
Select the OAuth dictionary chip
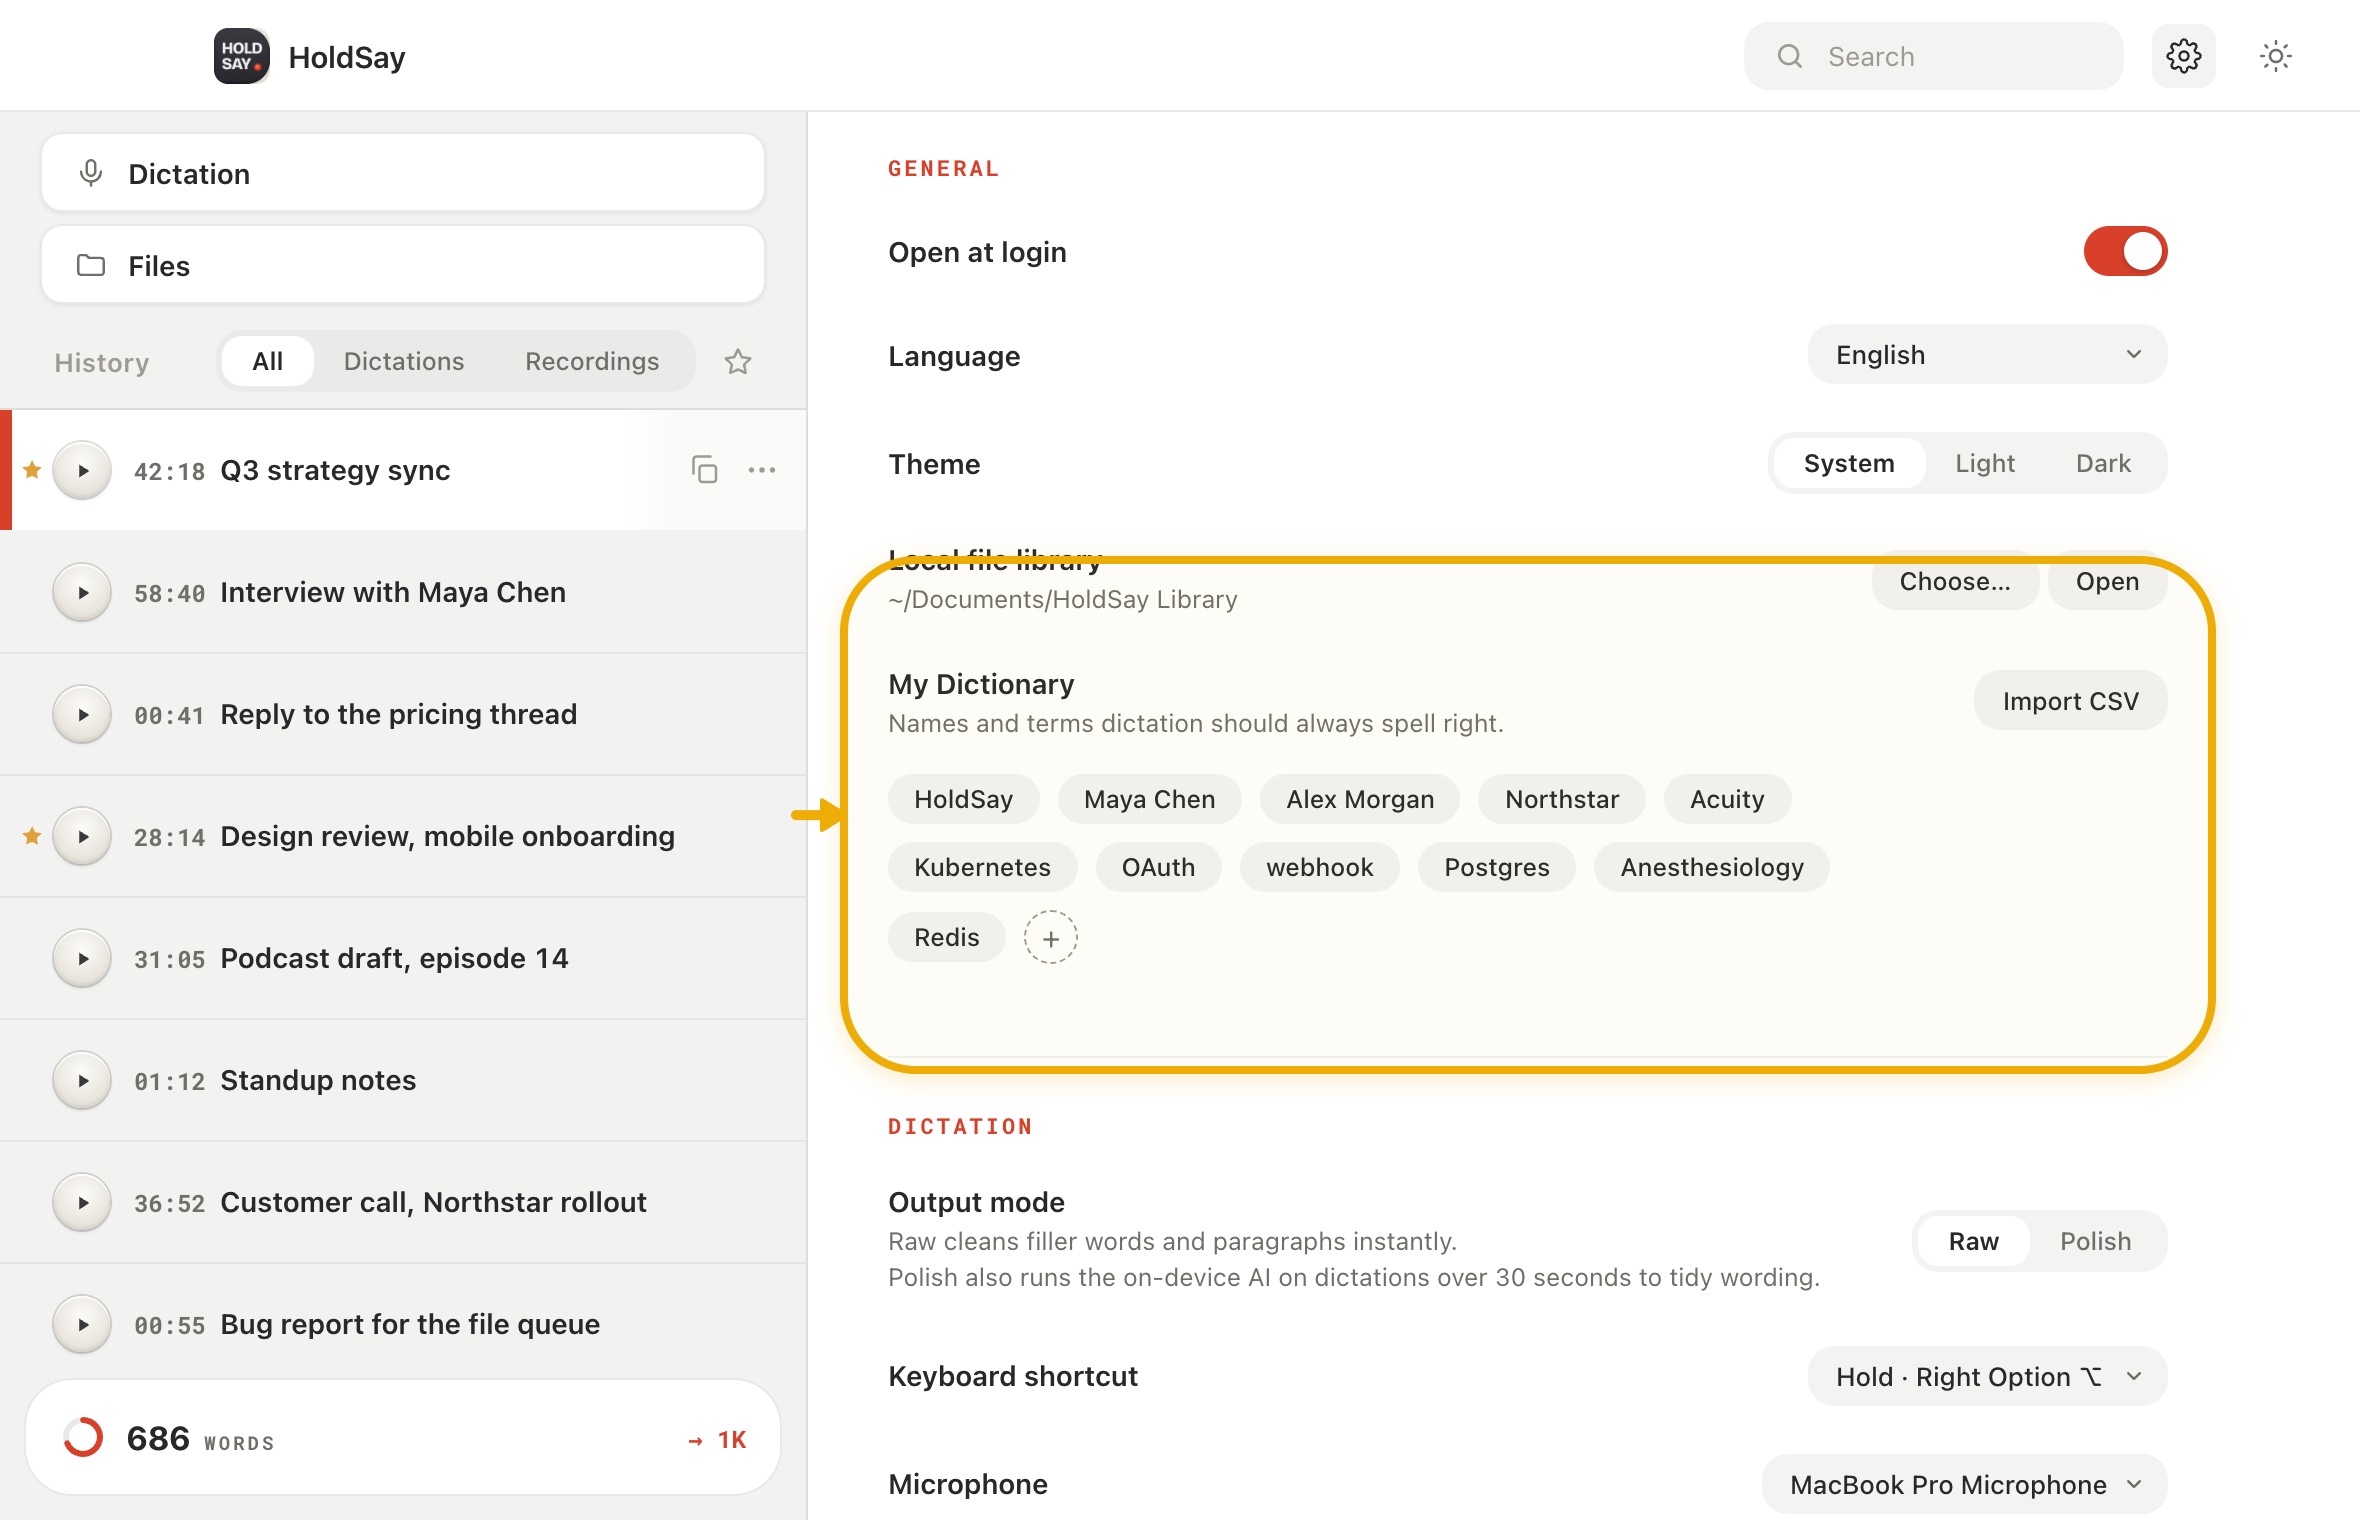click(1158, 867)
